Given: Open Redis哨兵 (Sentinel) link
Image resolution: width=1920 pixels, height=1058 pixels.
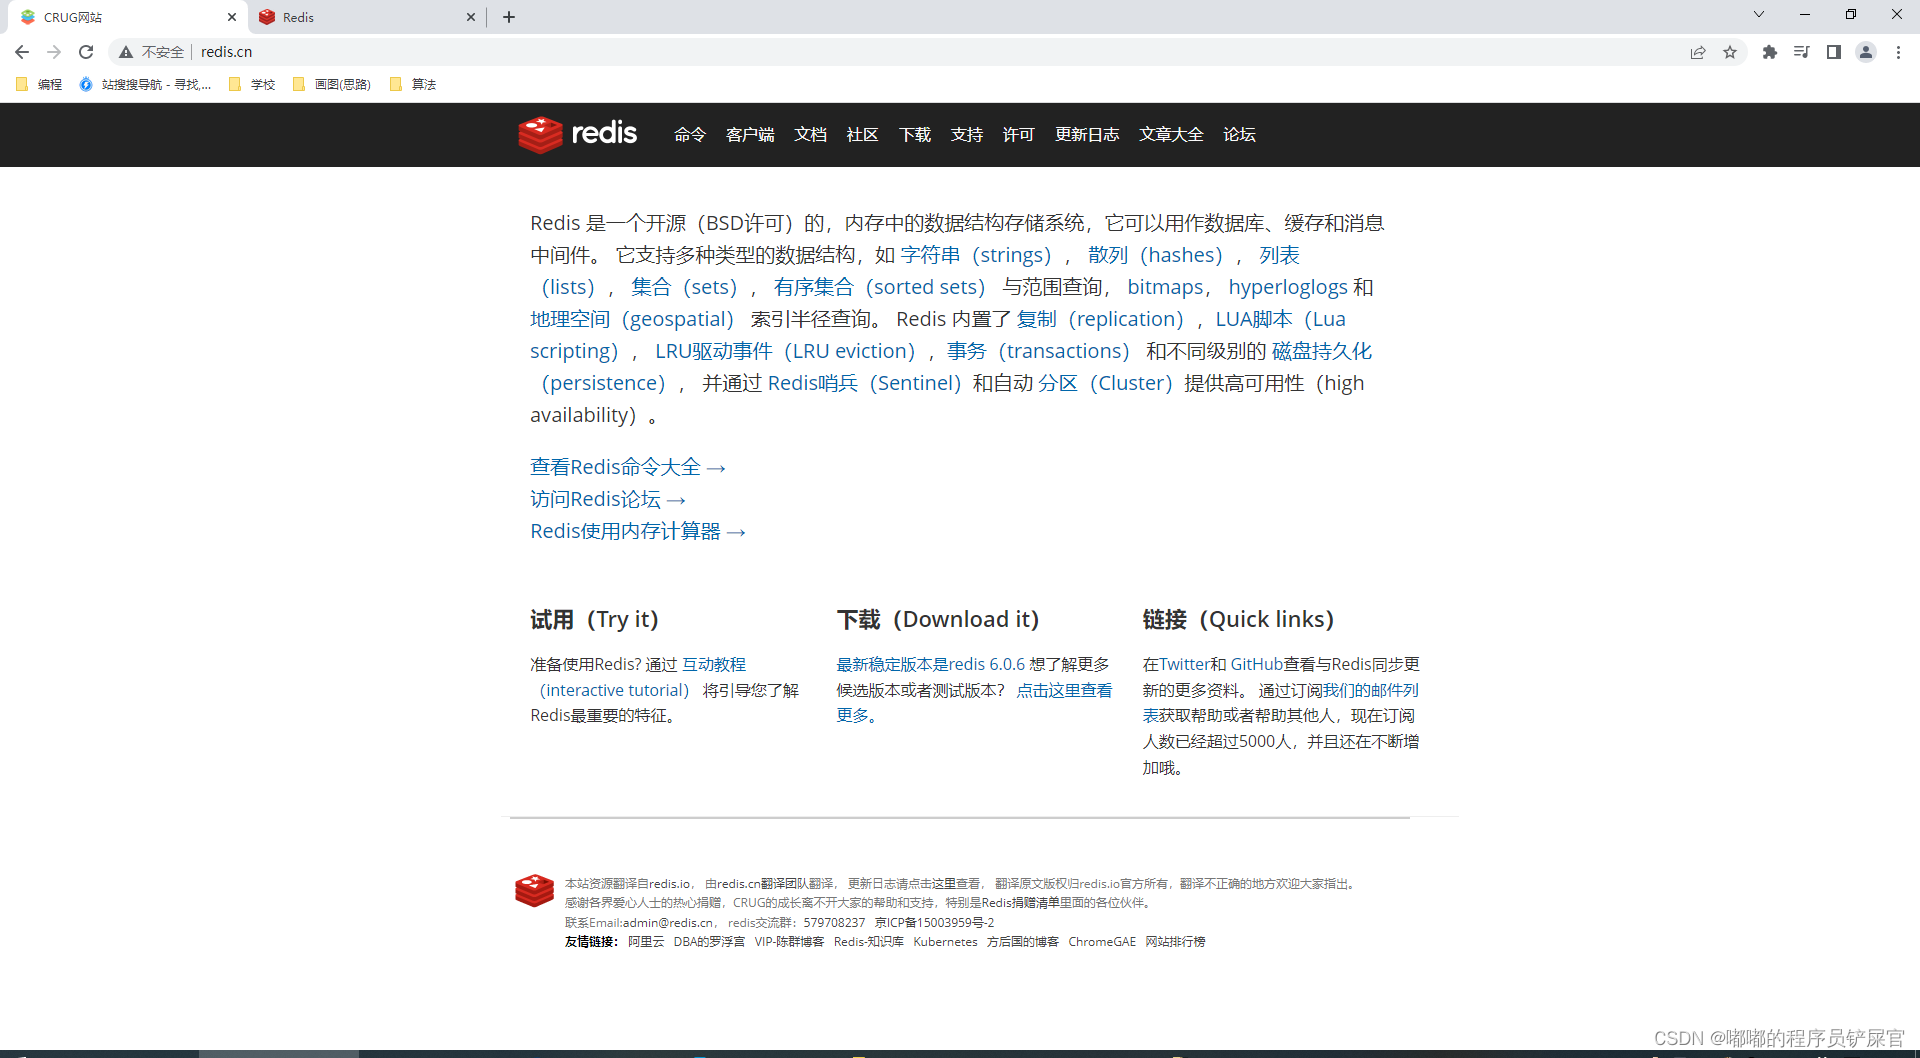Looking at the screenshot, I should 865,383.
